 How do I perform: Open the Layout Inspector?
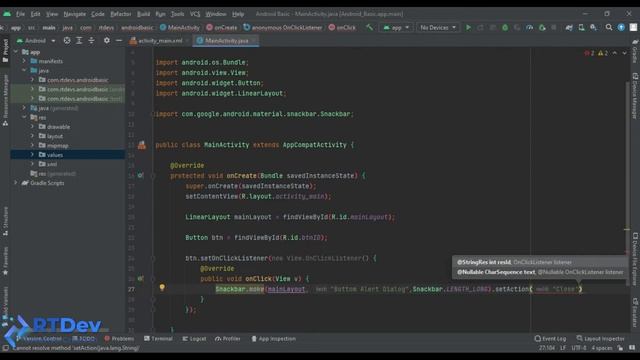(x=600, y=339)
